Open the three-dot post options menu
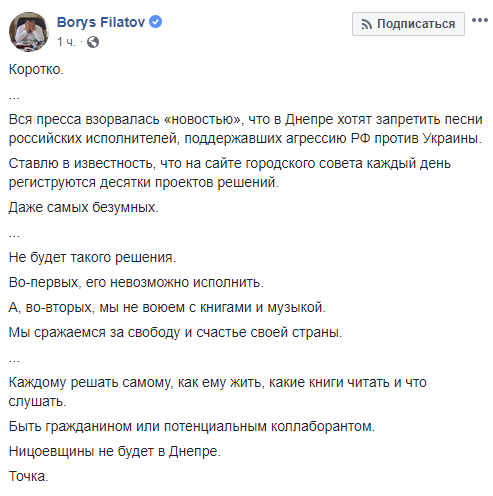This screenshot has width=493, height=496. click(x=479, y=20)
